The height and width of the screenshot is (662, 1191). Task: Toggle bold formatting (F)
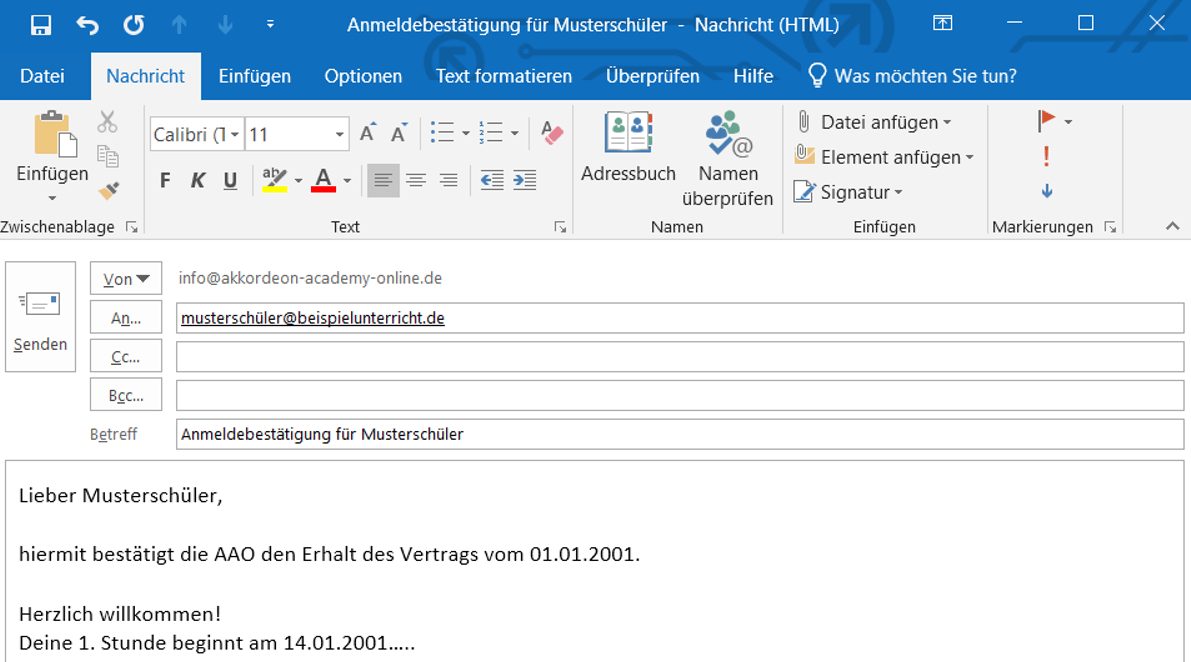166,181
